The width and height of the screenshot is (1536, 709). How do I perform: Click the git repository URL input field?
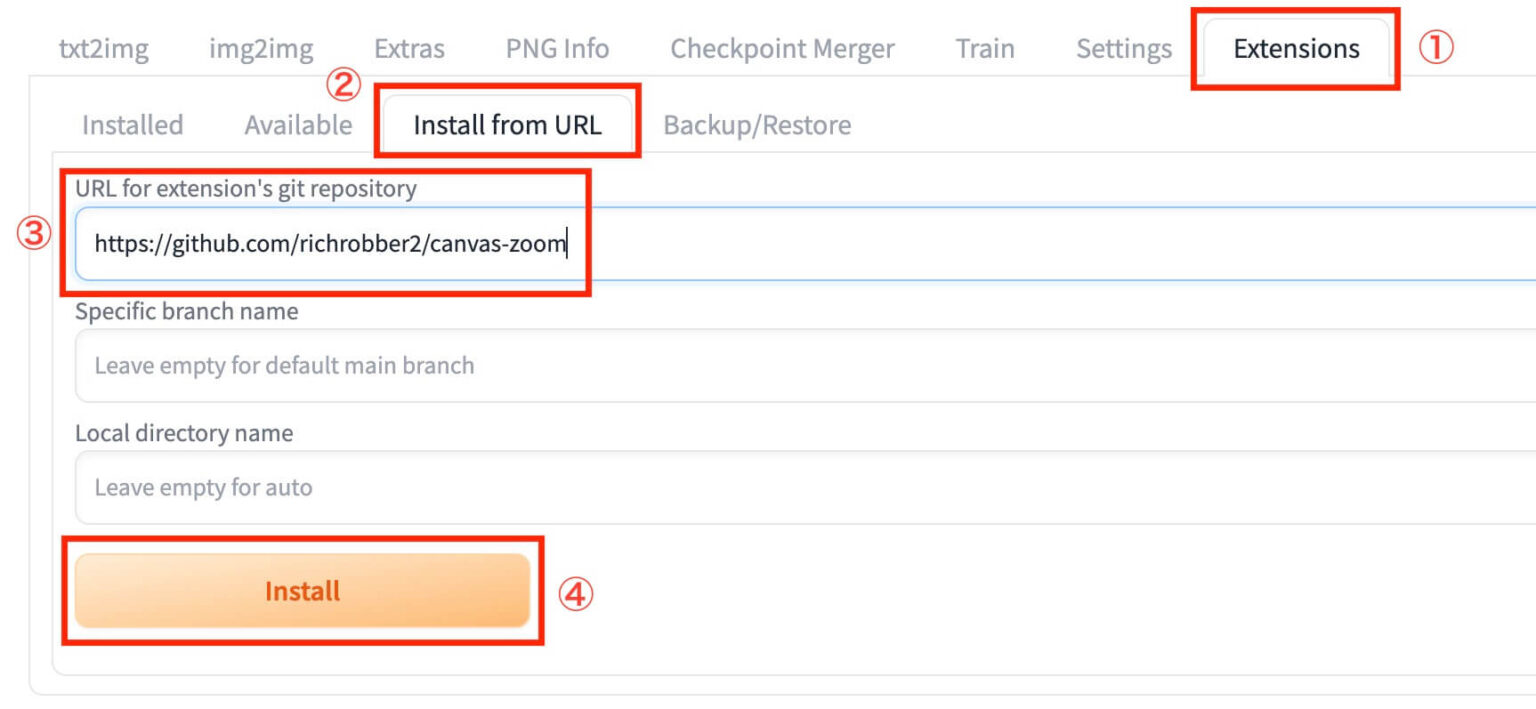point(800,243)
